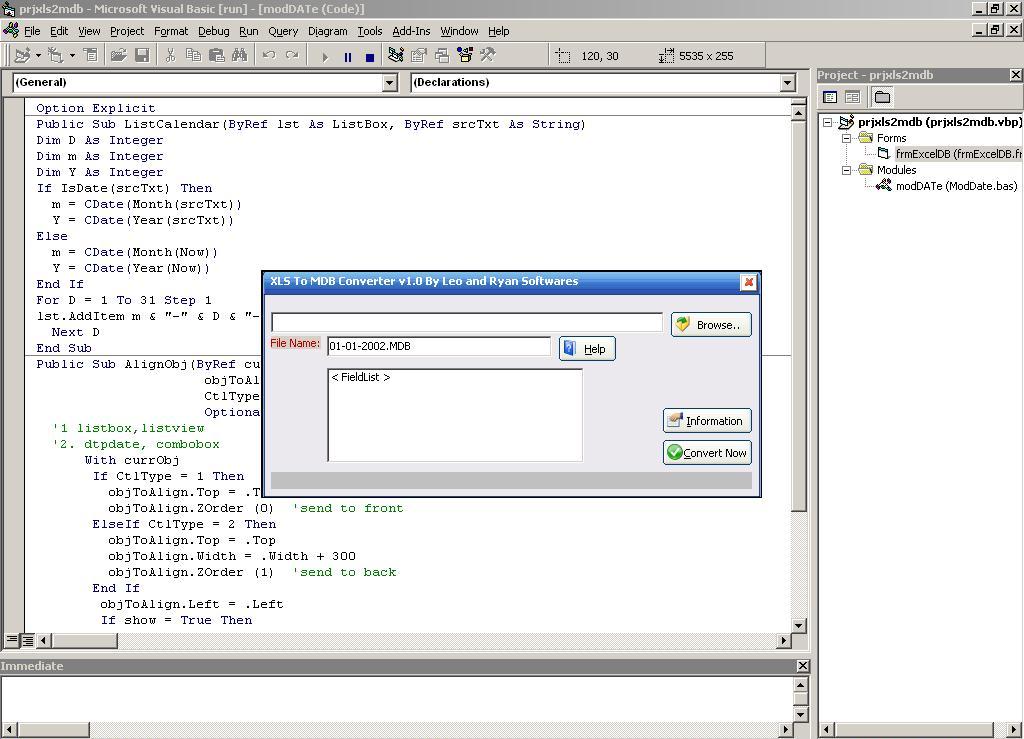Click the Help button in converter dialog
Image resolution: width=1024 pixels, height=739 pixels.
pos(587,349)
